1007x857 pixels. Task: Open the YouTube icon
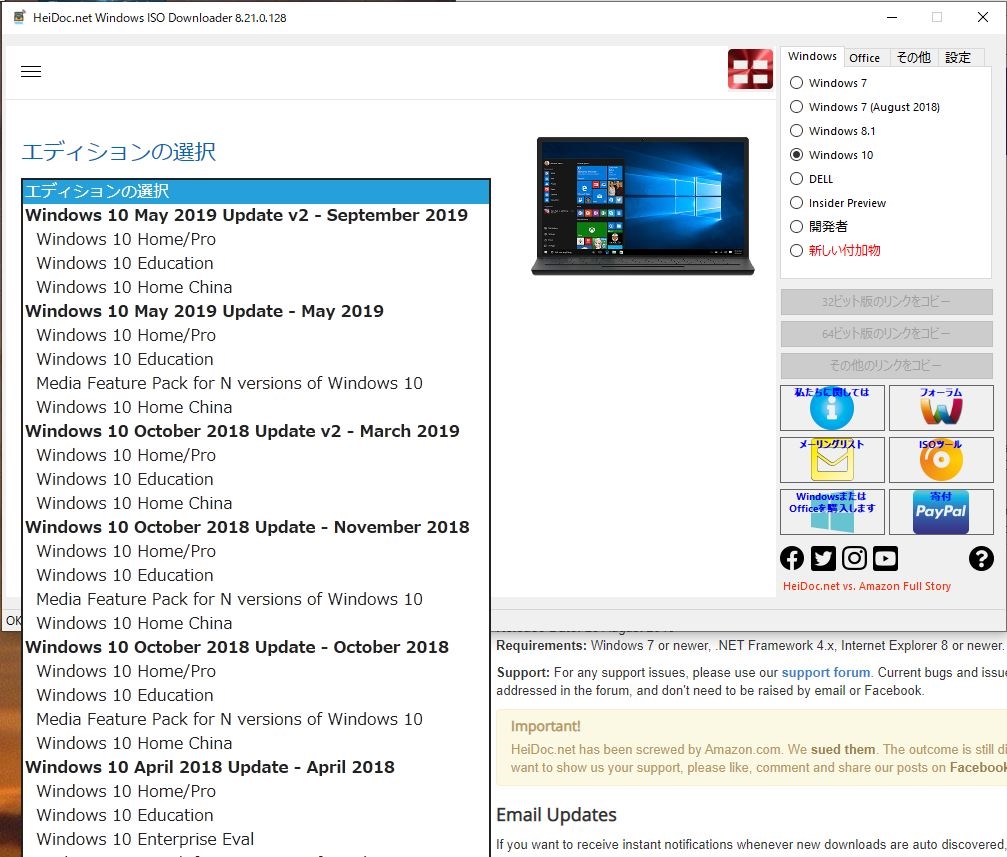886,558
